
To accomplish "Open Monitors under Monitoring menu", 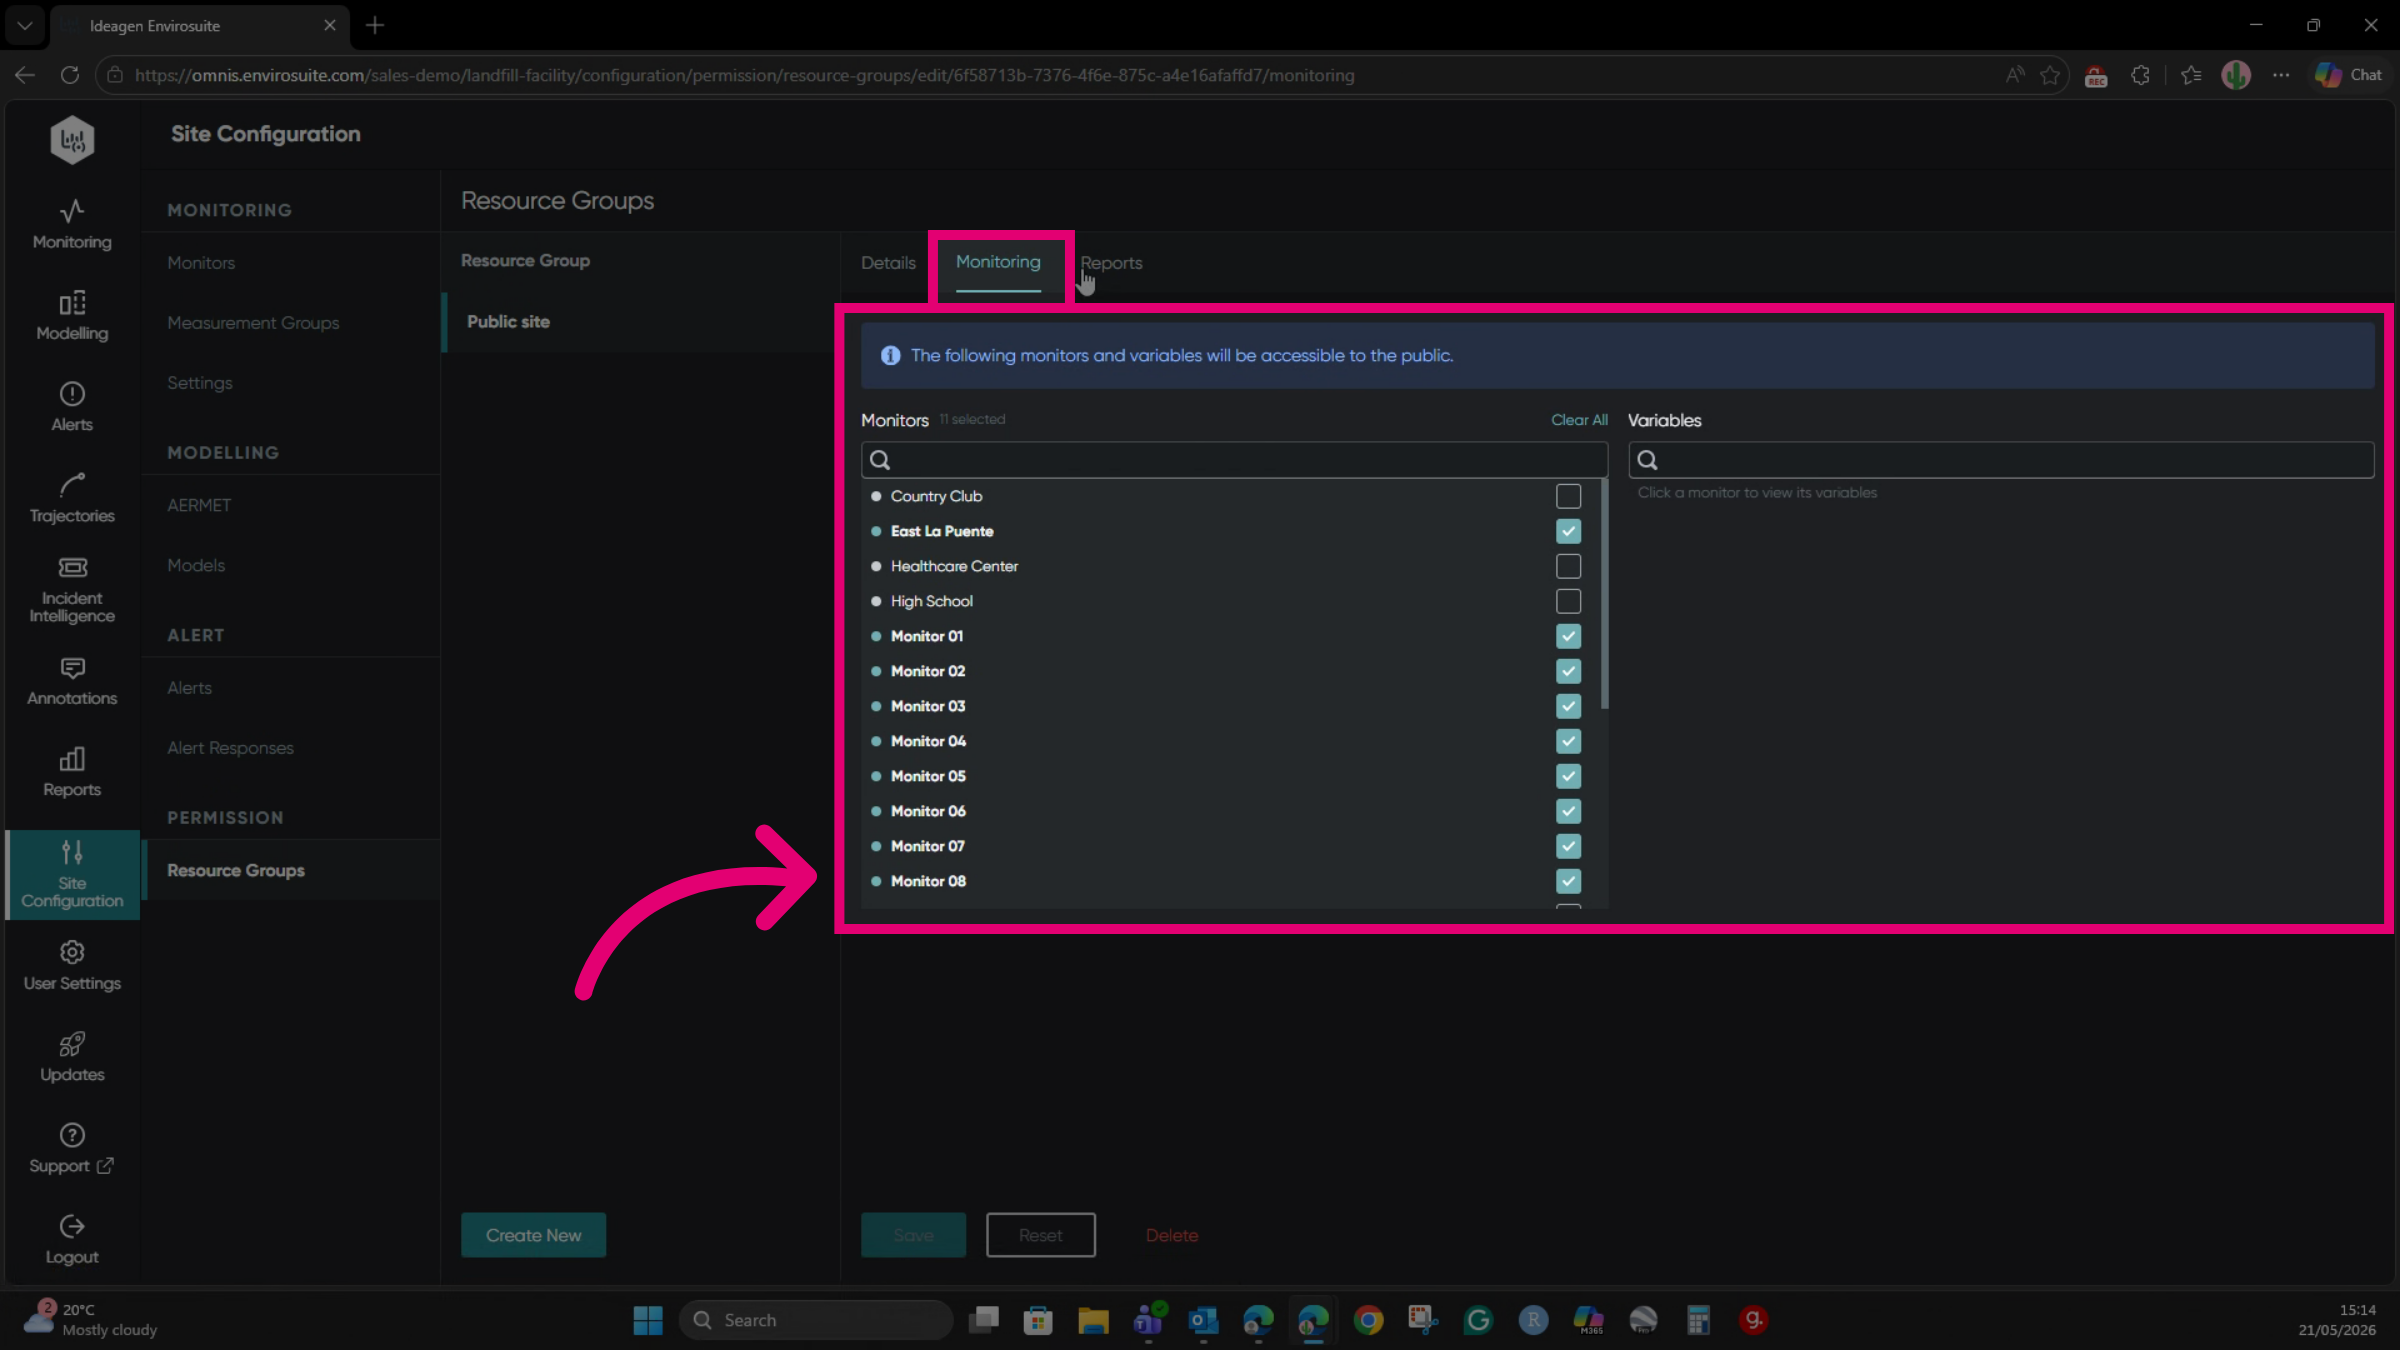I will pyautogui.click(x=201, y=263).
